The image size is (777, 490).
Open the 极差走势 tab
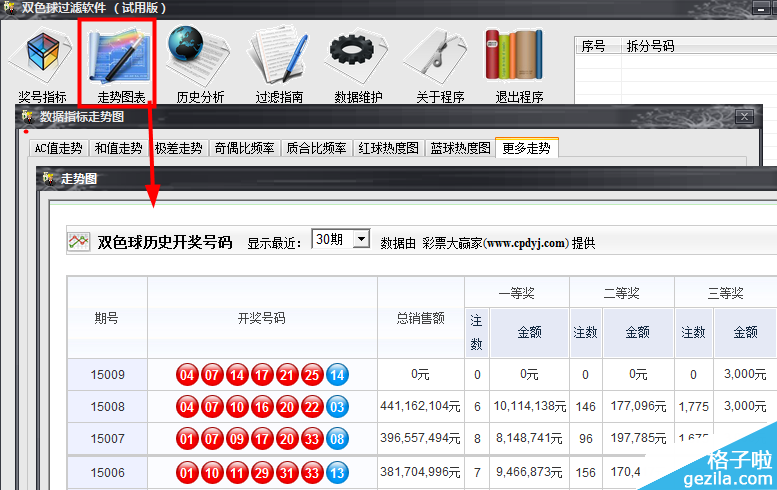180,148
